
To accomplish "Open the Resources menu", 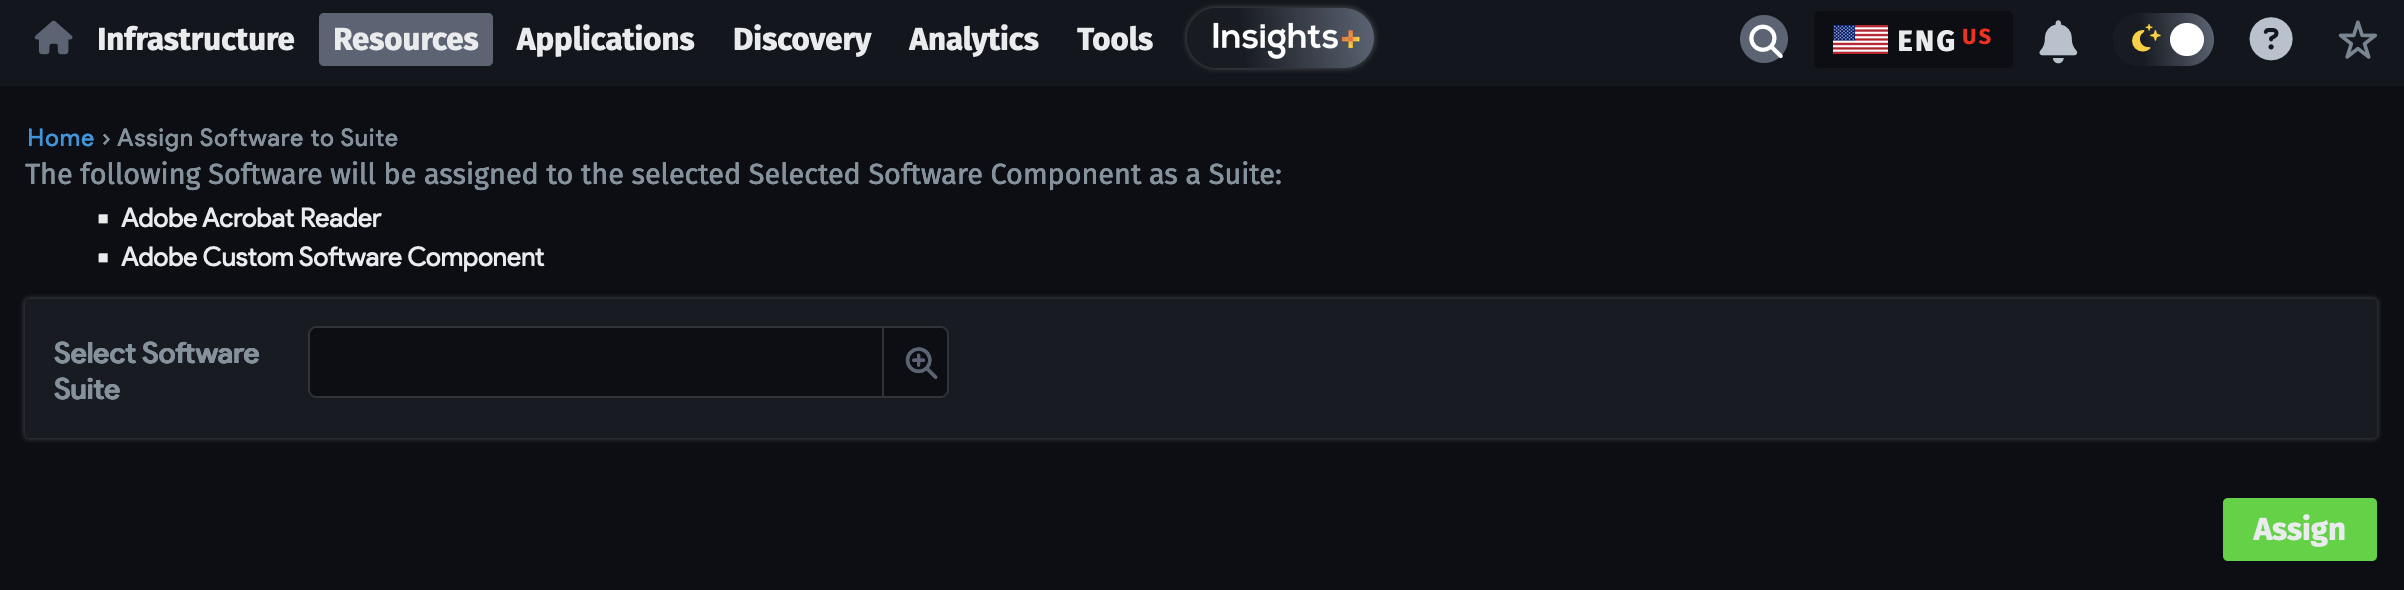I will [404, 39].
